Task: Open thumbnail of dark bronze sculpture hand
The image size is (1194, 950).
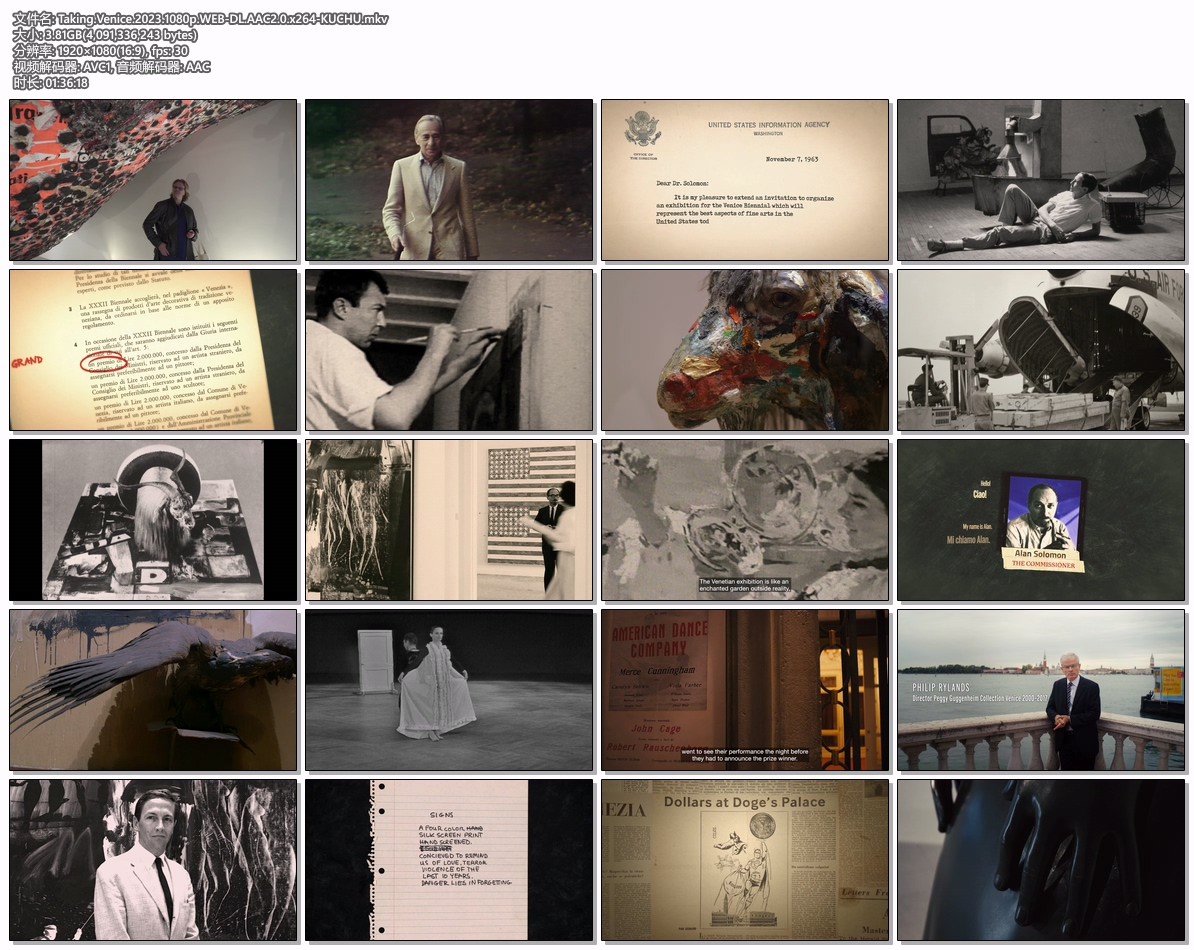Action: [1041, 859]
